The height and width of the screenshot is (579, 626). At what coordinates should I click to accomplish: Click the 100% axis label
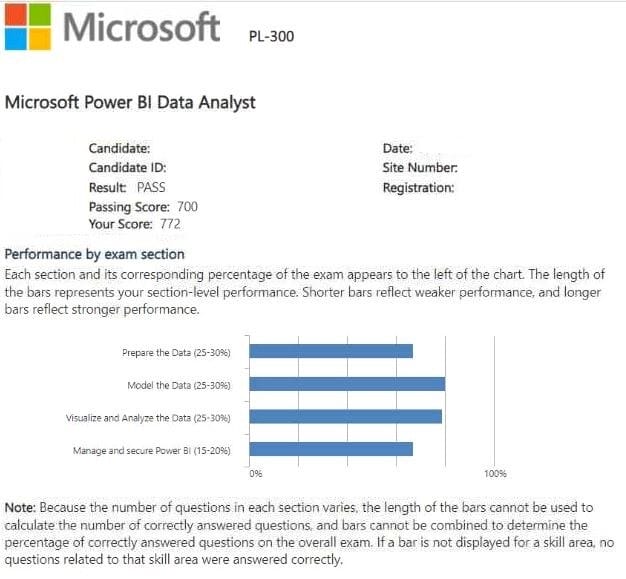click(495, 473)
